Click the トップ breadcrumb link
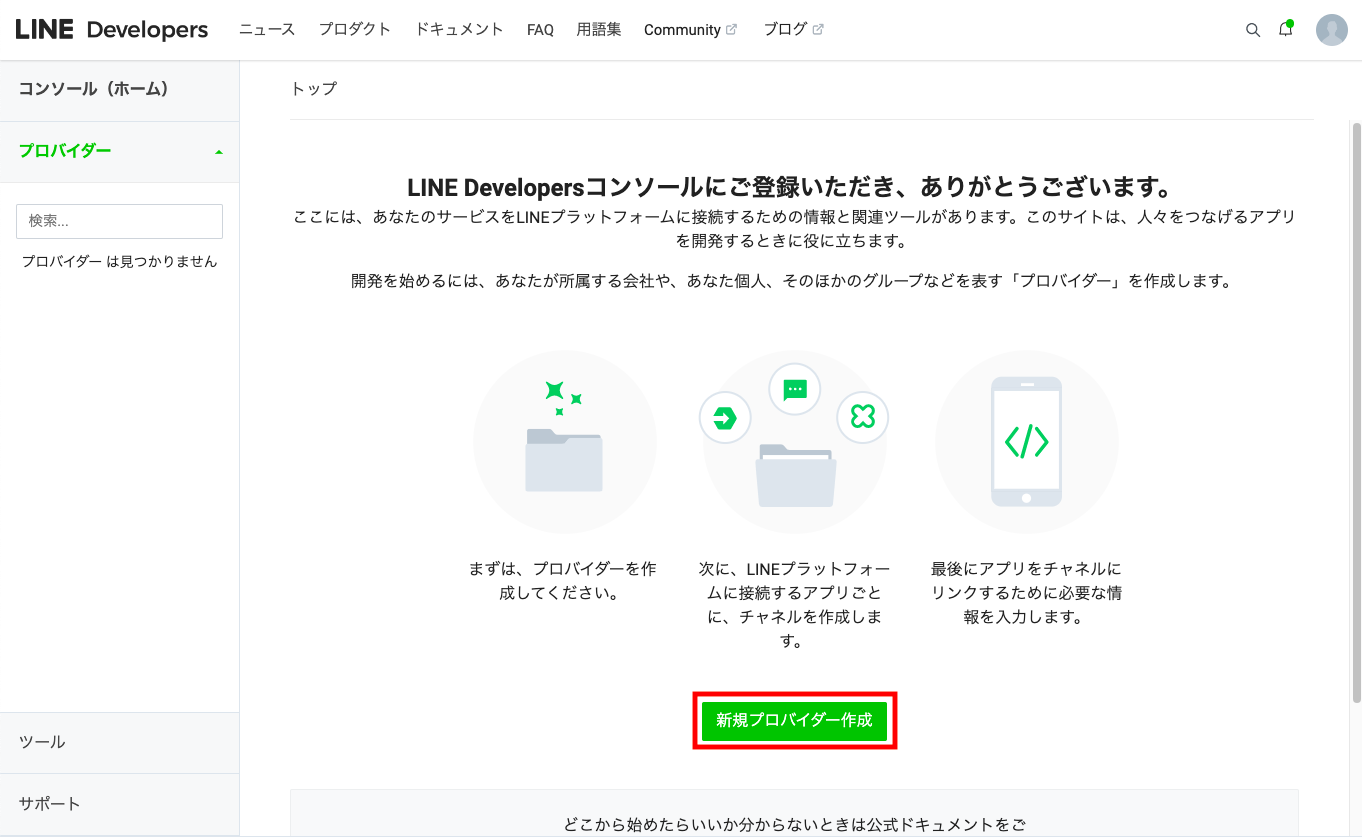 [x=314, y=89]
